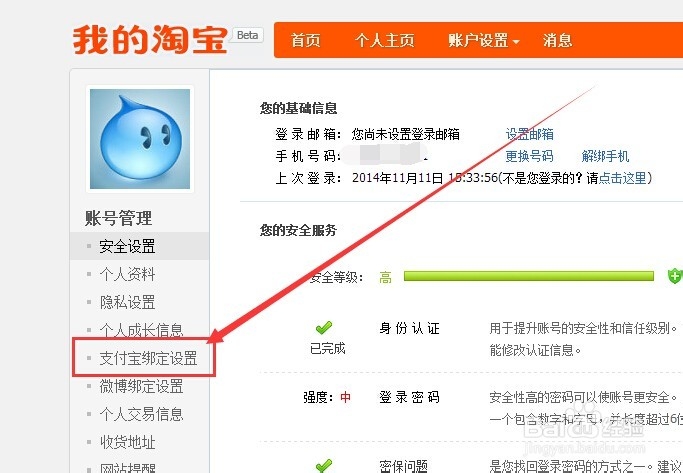
Task: Open 安全设置 in the sidebar
Action: [x=127, y=247]
